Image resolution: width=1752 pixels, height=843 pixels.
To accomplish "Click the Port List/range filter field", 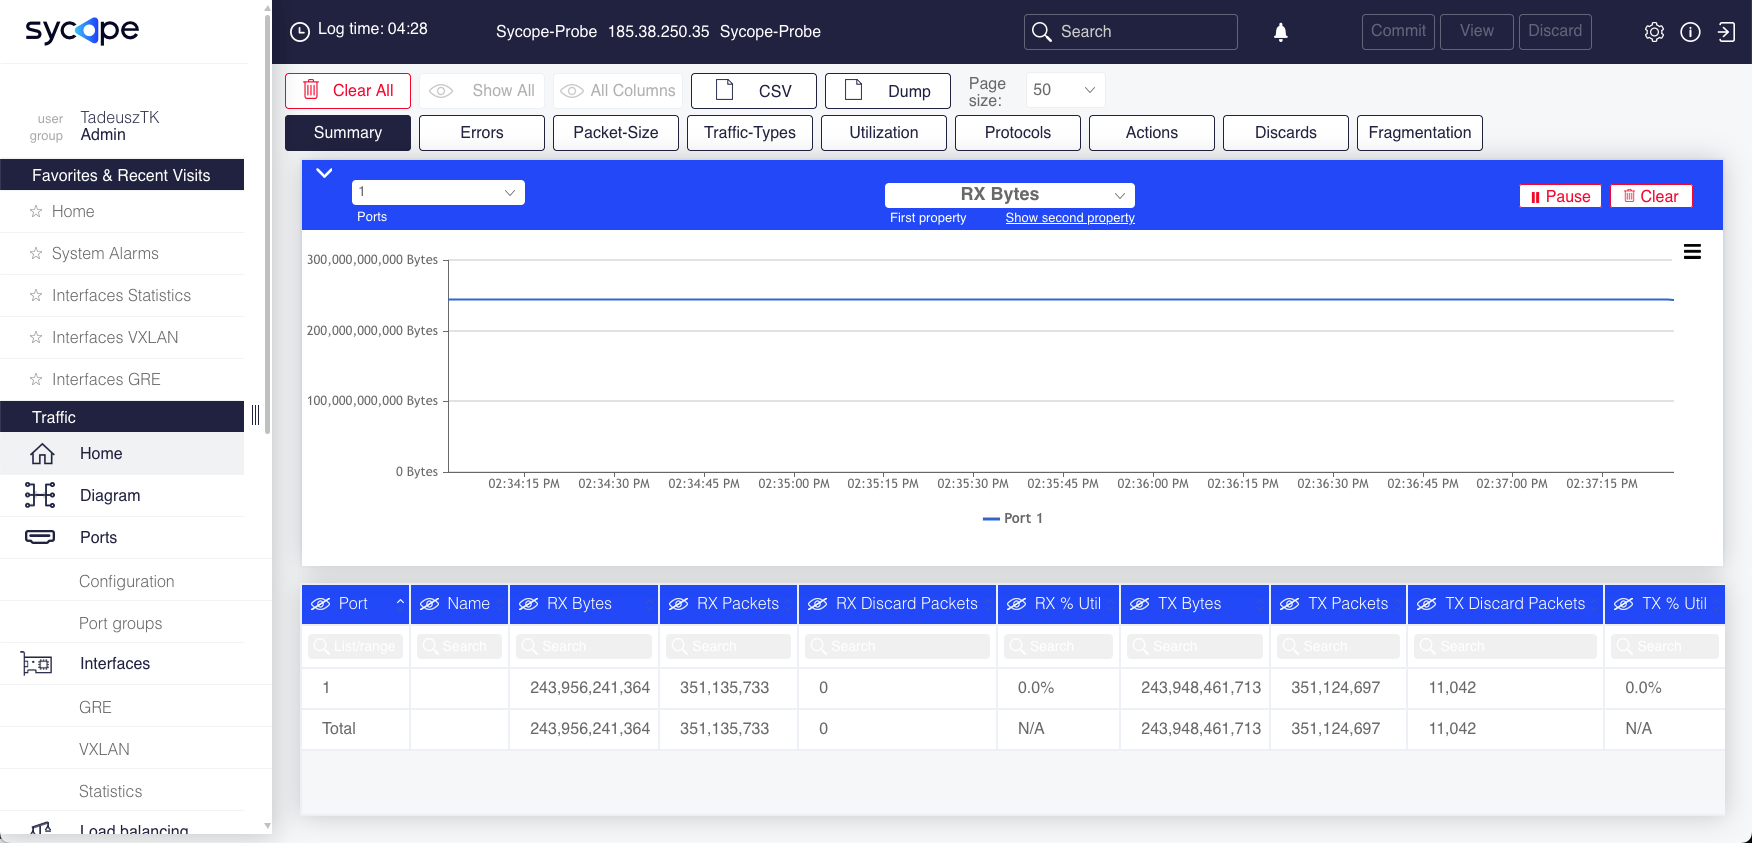I will coord(356,646).
